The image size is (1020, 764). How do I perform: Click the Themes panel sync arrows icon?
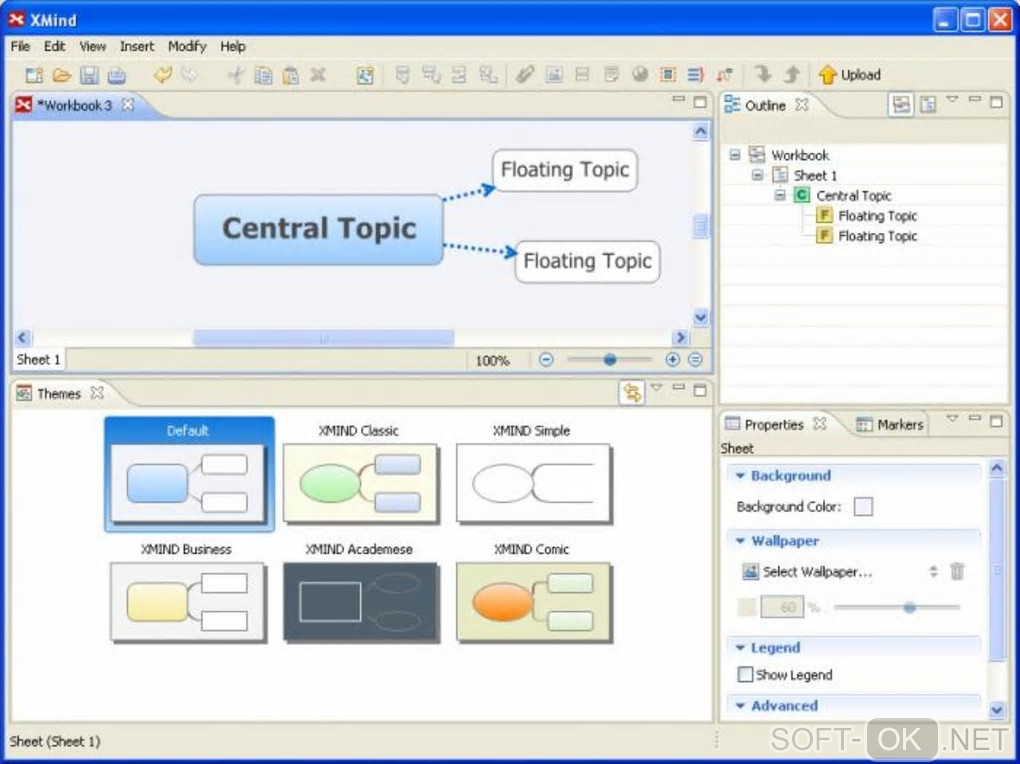pos(632,392)
